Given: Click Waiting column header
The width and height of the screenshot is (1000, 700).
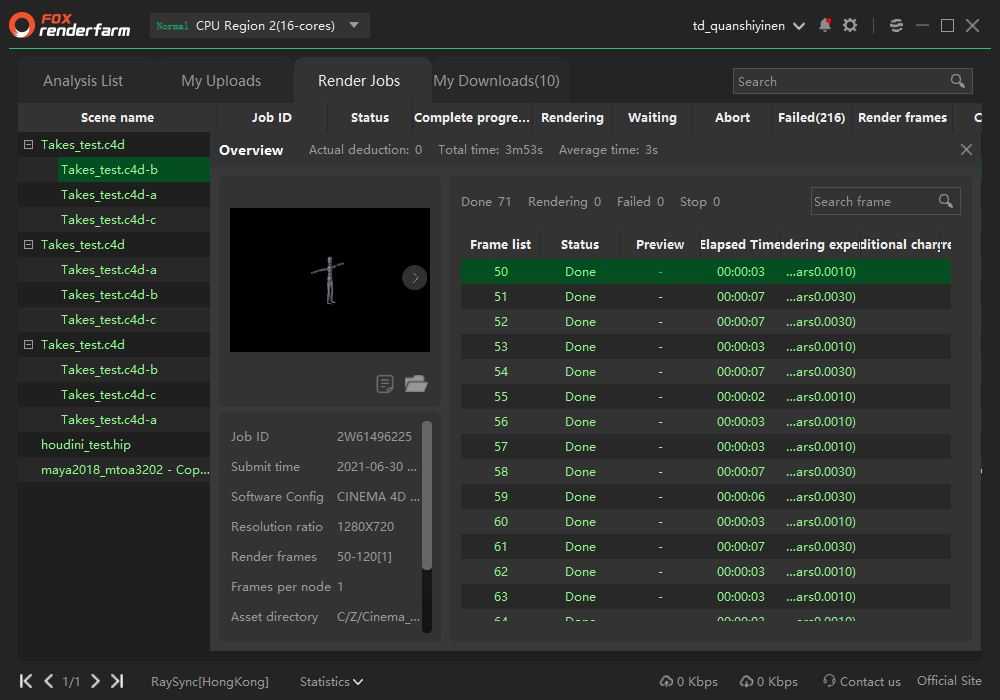Looking at the screenshot, I should tap(652, 117).
